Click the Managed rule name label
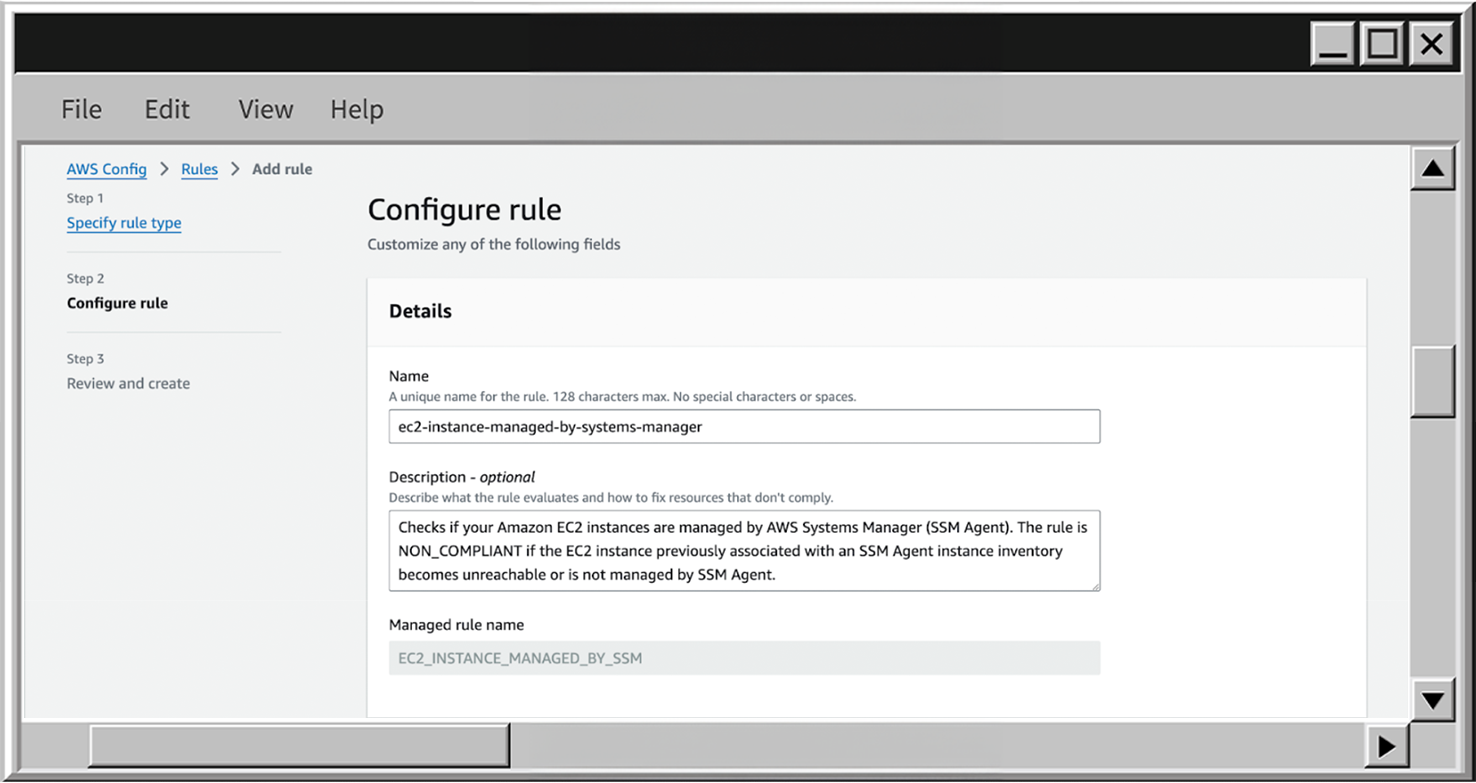 coord(456,625)
